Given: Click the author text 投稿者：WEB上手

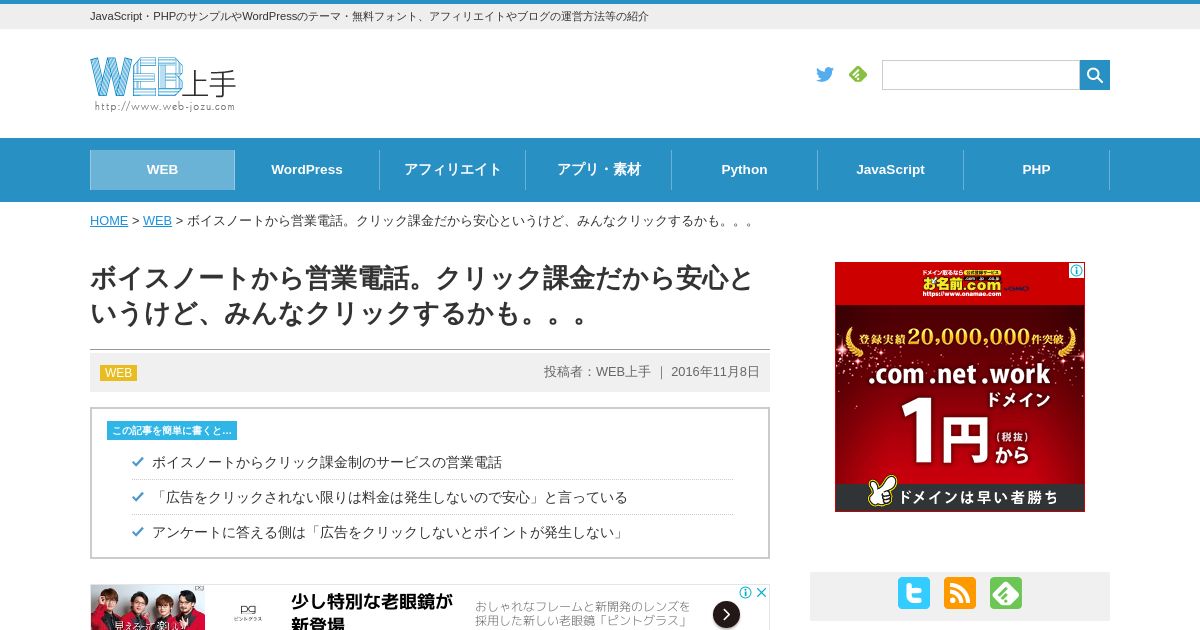Looking at the screenshot, I should (597, 372).
